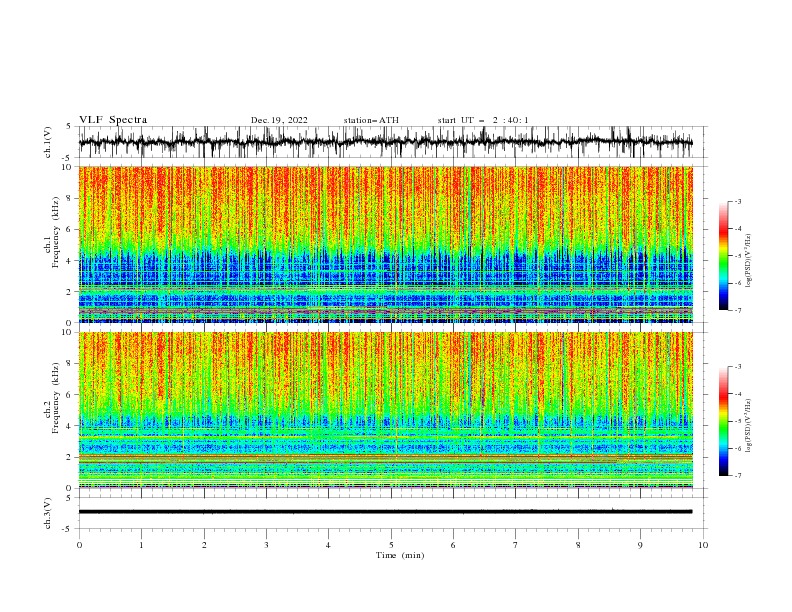
Task: Click the ch.1 voltage waveform trace
Action: (x=385, y=142)
